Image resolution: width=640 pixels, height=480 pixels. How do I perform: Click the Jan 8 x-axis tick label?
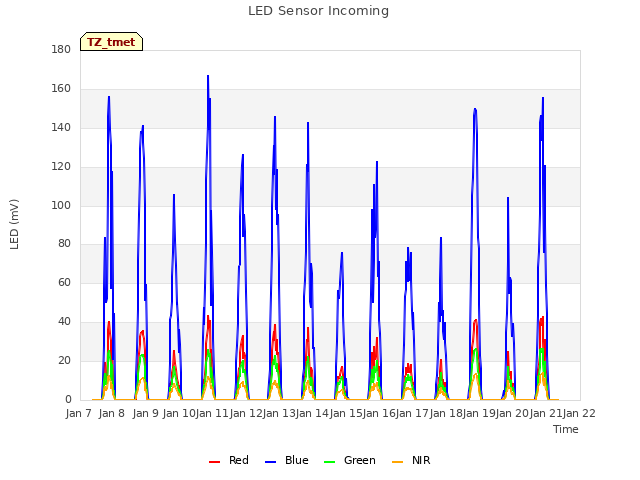click(112, 413)
